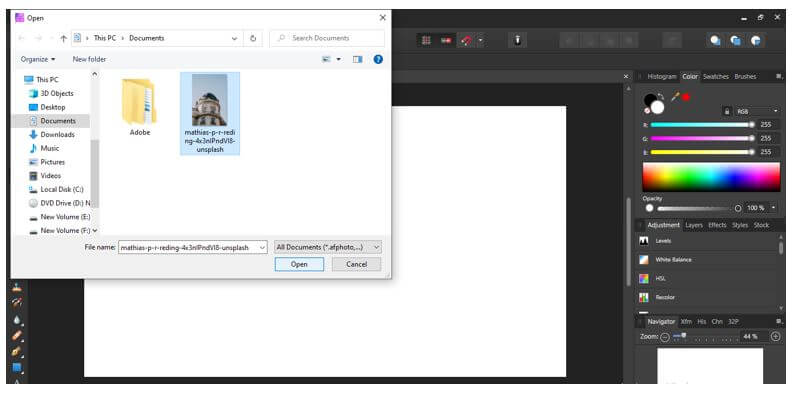Add a White Balance adjustment
807x401 pixels.
(708, 260)
